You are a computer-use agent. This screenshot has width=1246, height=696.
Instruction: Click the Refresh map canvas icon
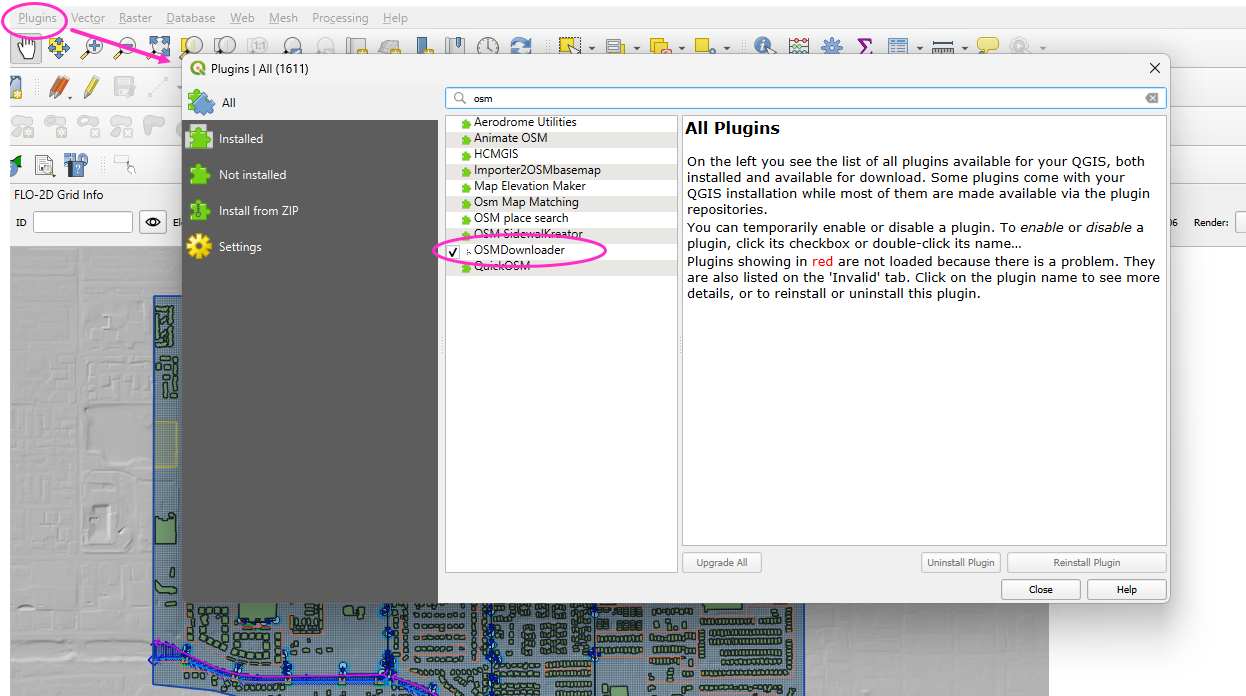tap(520, 47)
